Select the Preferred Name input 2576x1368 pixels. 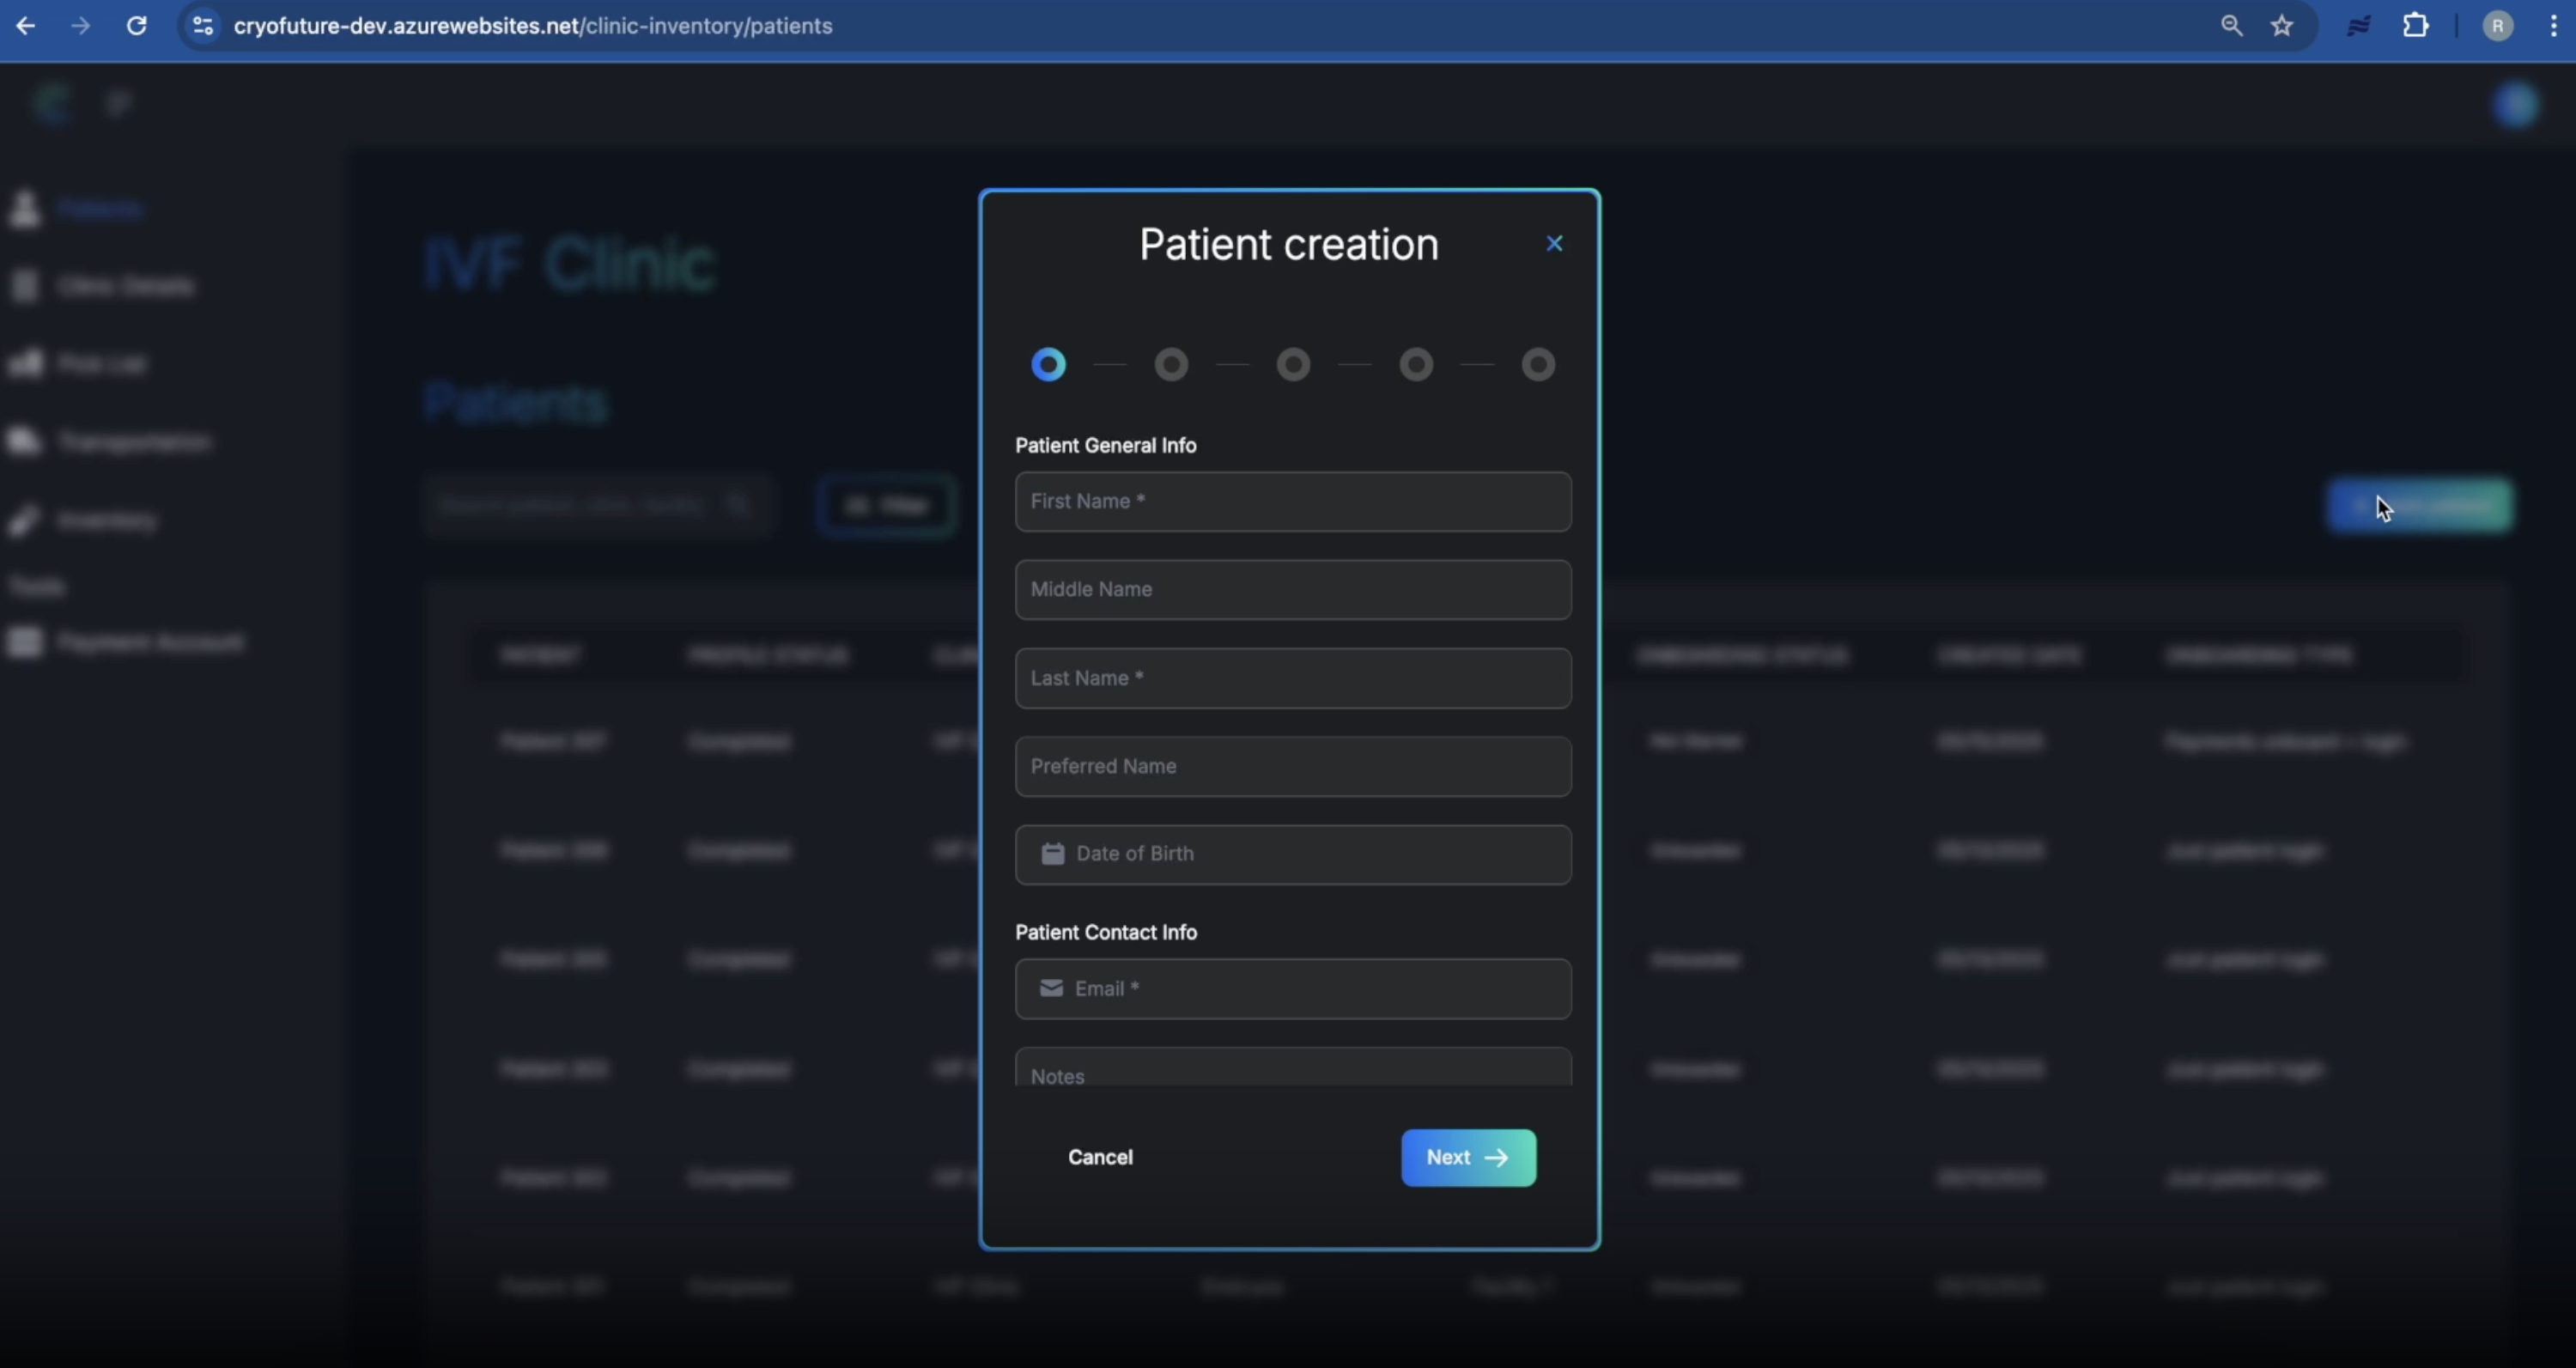[x=1293, y=767]
